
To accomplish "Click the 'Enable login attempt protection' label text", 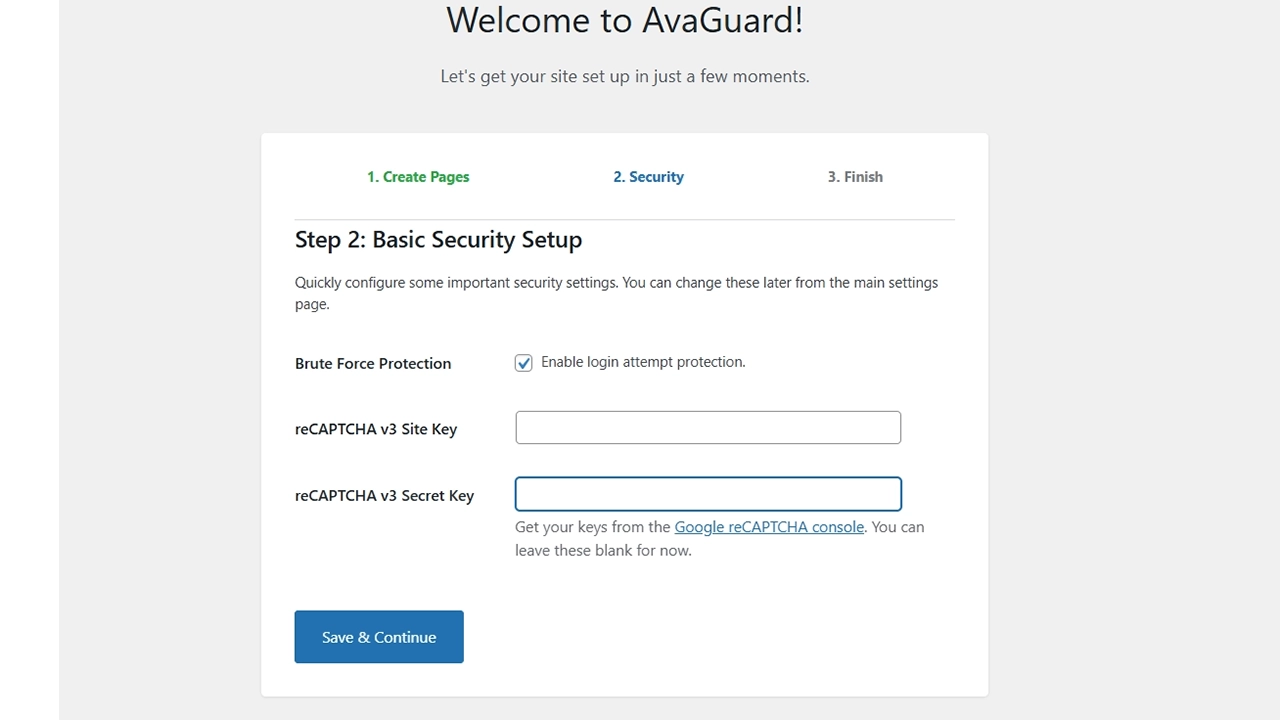I will tap(643, 362).
